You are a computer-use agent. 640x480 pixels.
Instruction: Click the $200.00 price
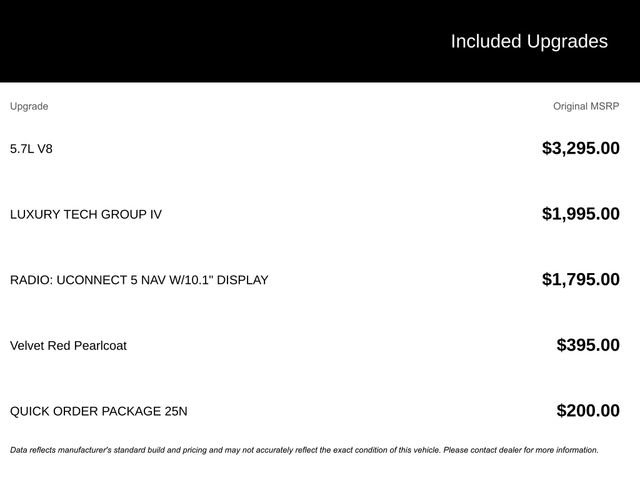588,411
